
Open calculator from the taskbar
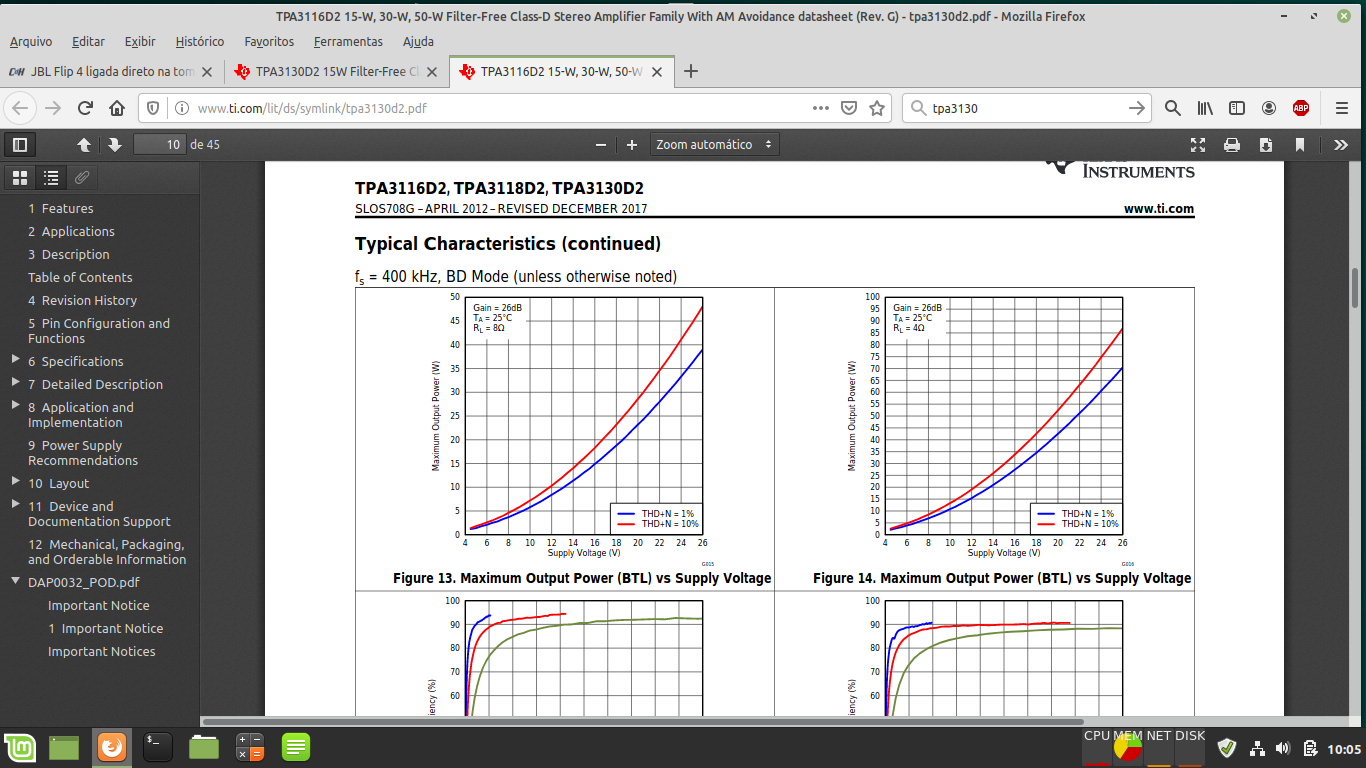tap(250, 747)
